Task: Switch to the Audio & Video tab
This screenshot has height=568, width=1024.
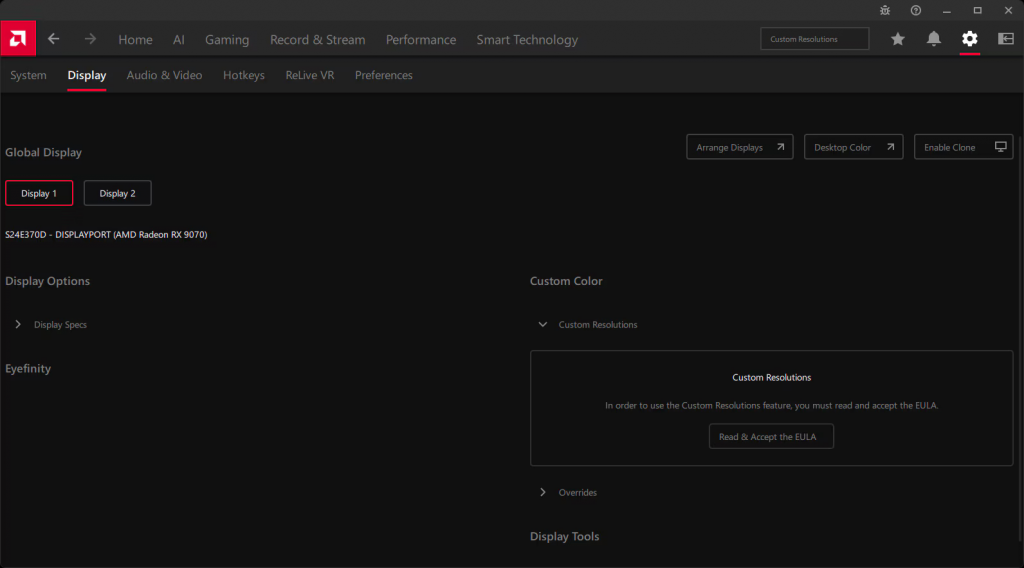Action: [164, 75]
